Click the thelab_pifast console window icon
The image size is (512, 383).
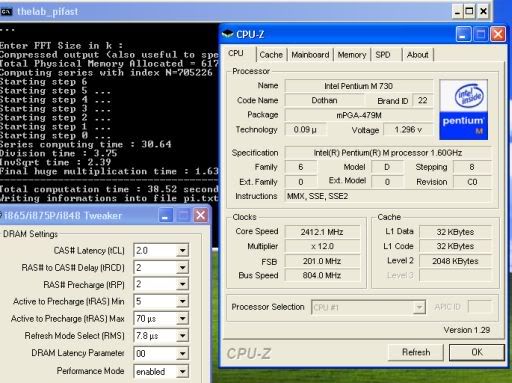[x=6, y=12]
